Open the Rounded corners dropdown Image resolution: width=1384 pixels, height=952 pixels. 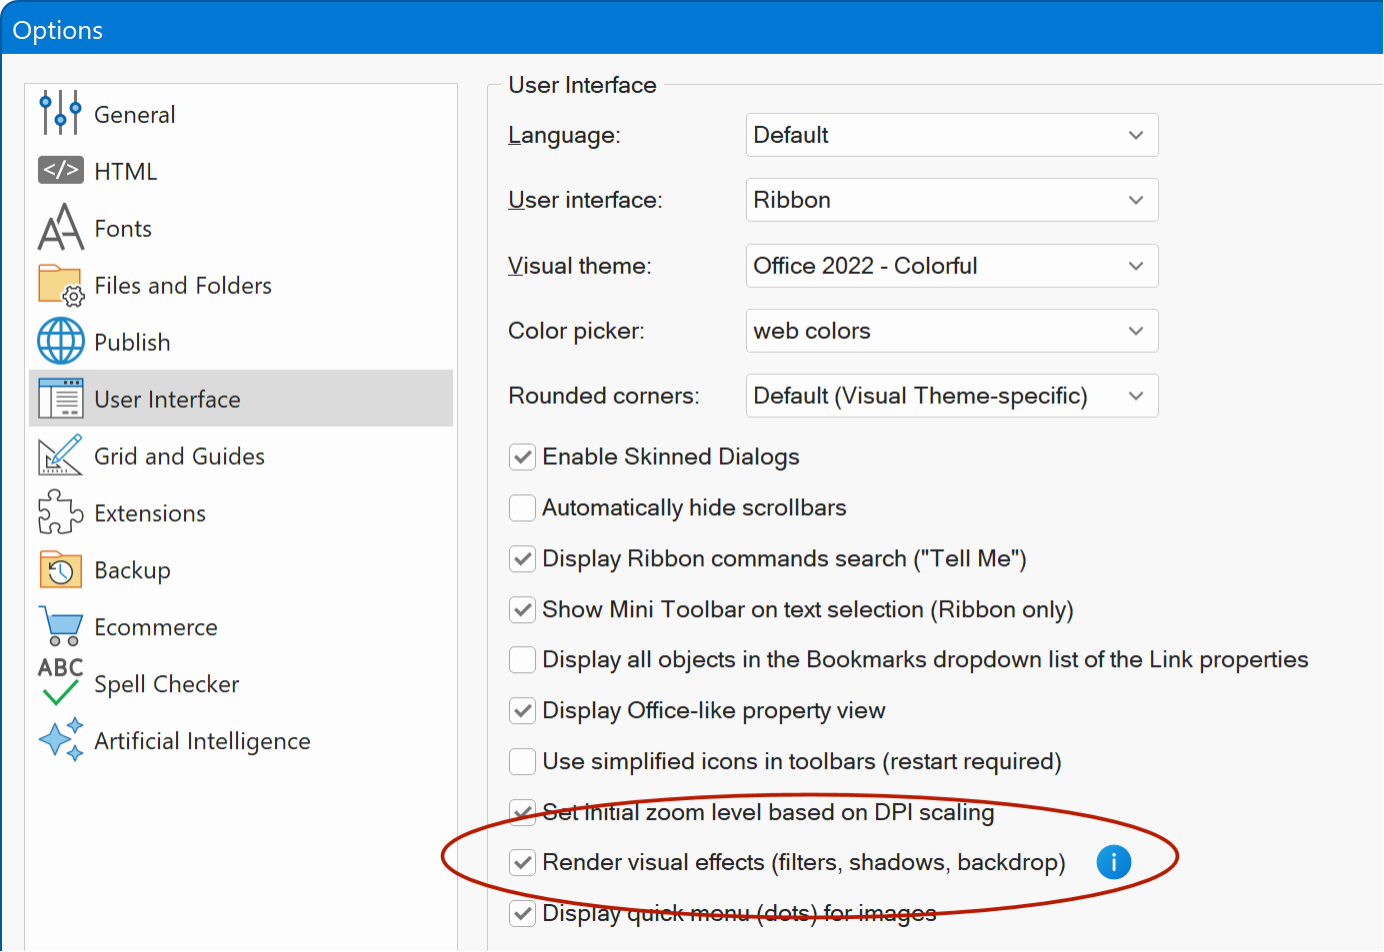(951, 396)
